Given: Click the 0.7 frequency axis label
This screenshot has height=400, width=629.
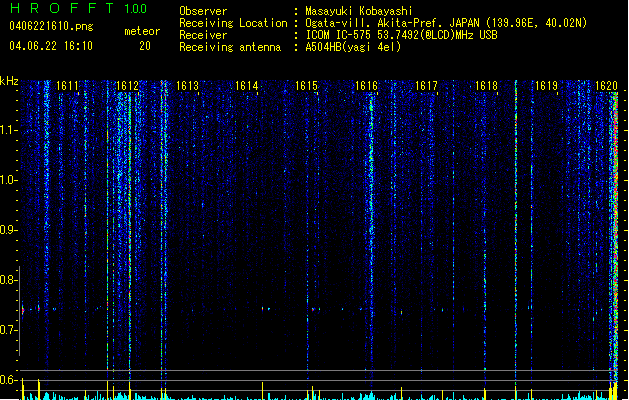Looking at the screenshot, I should (x=8, y=330).
